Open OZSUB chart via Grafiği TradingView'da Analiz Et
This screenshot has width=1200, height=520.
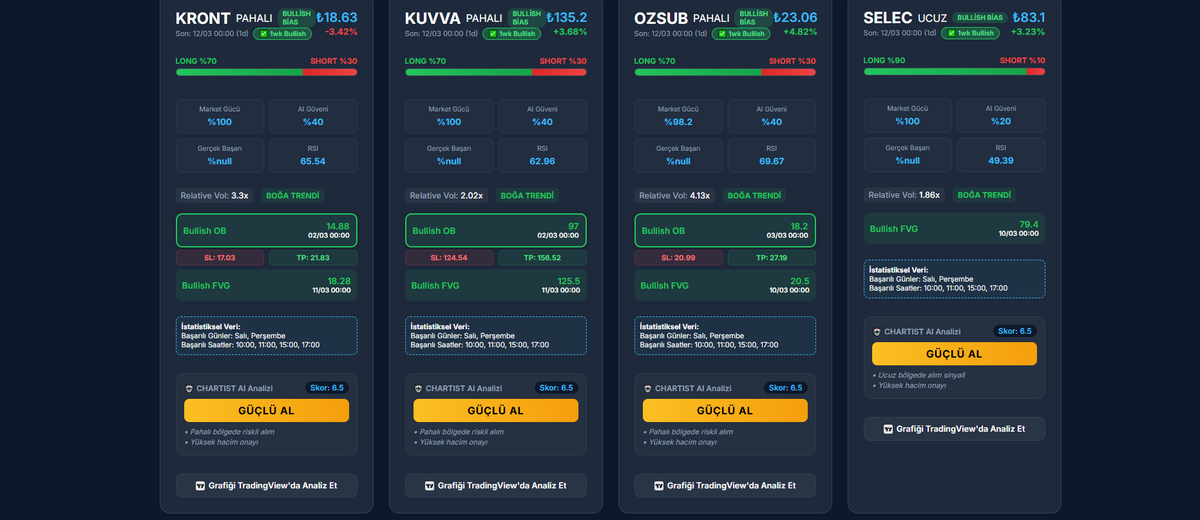point(725,485)
